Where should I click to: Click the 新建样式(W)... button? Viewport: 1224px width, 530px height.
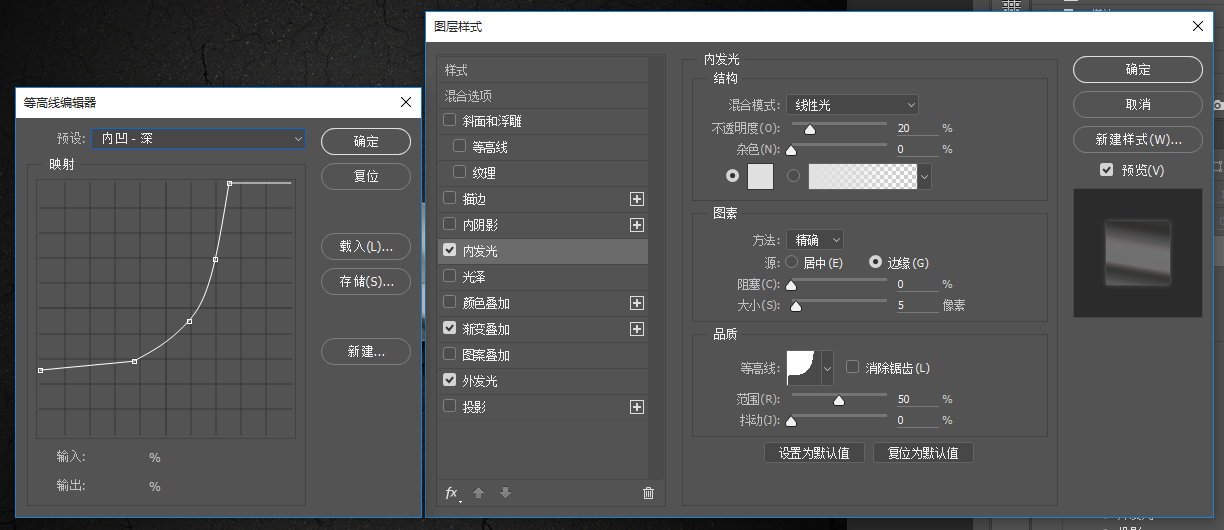pos(1138,139)
